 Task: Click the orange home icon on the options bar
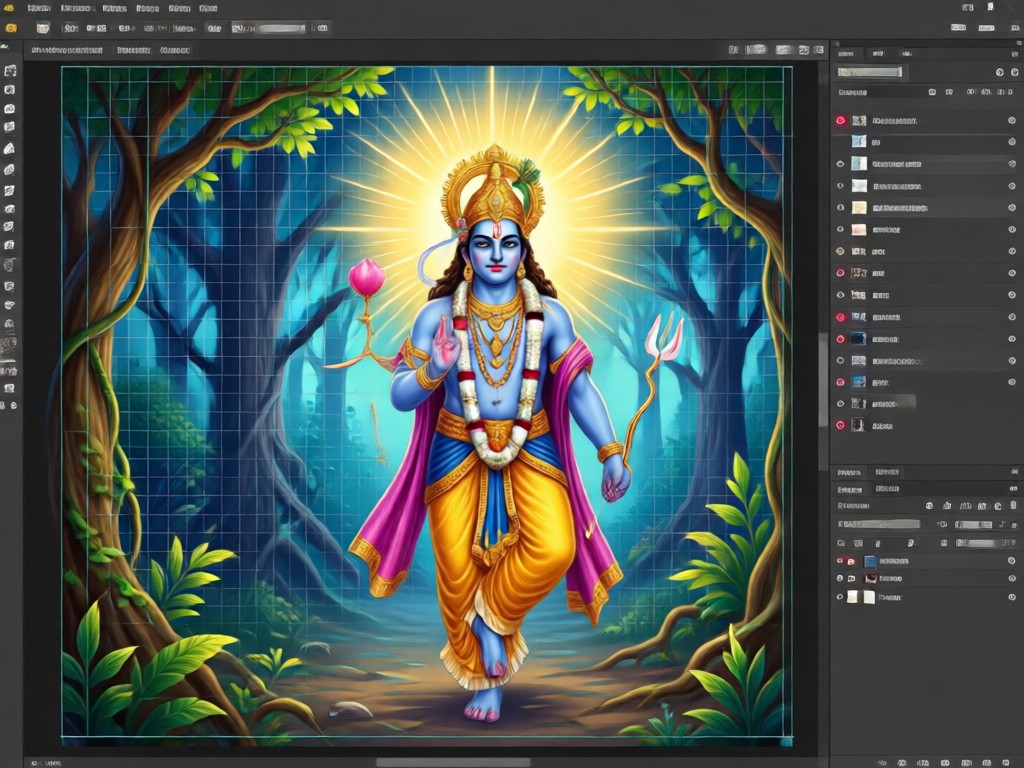(x=11, y=28)
